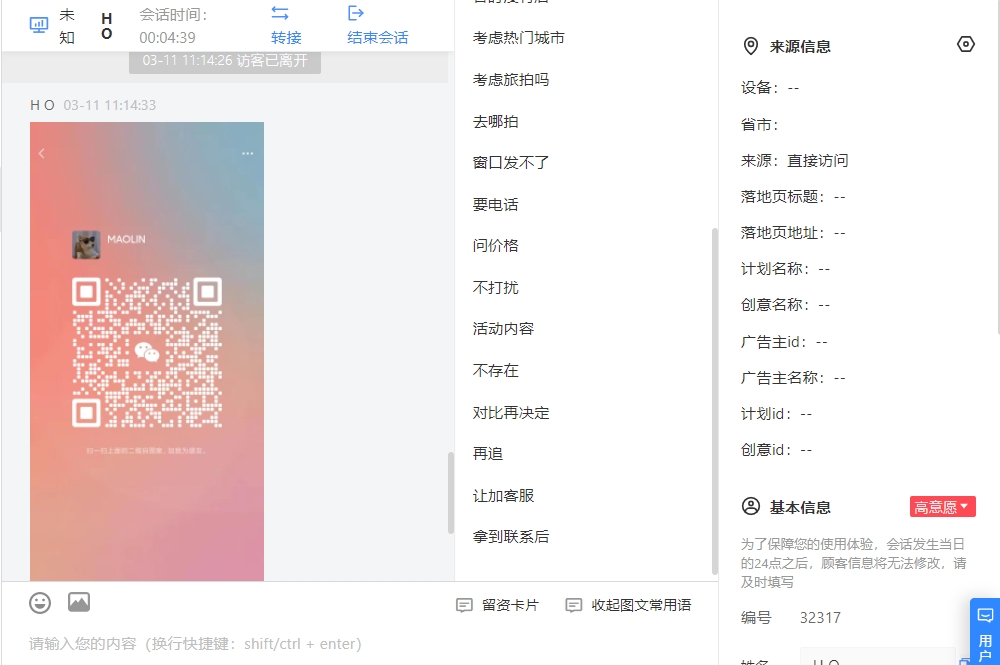Click the 省市 field row

(x=760, y=125)
